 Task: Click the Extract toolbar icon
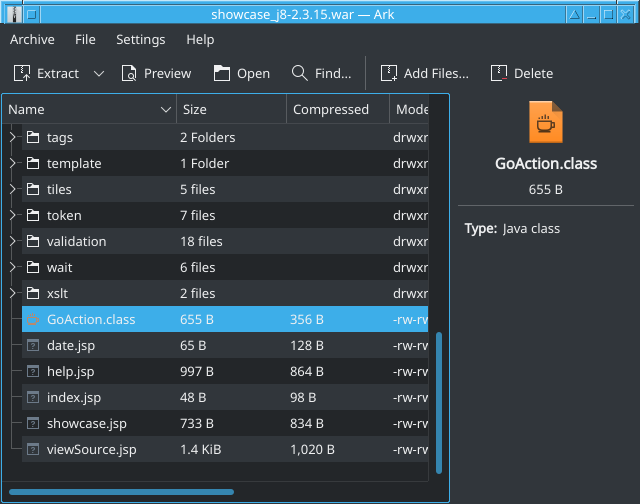(x=22, y=73)
